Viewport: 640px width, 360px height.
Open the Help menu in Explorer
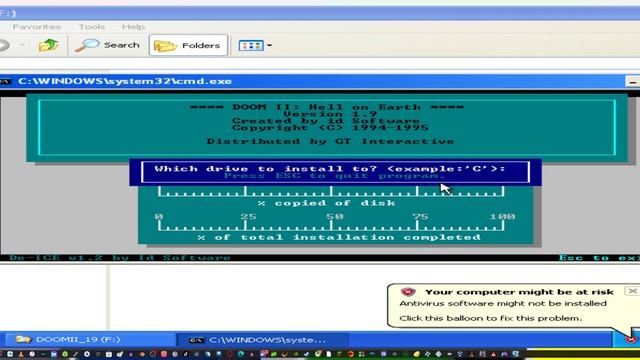coord(133,27)
